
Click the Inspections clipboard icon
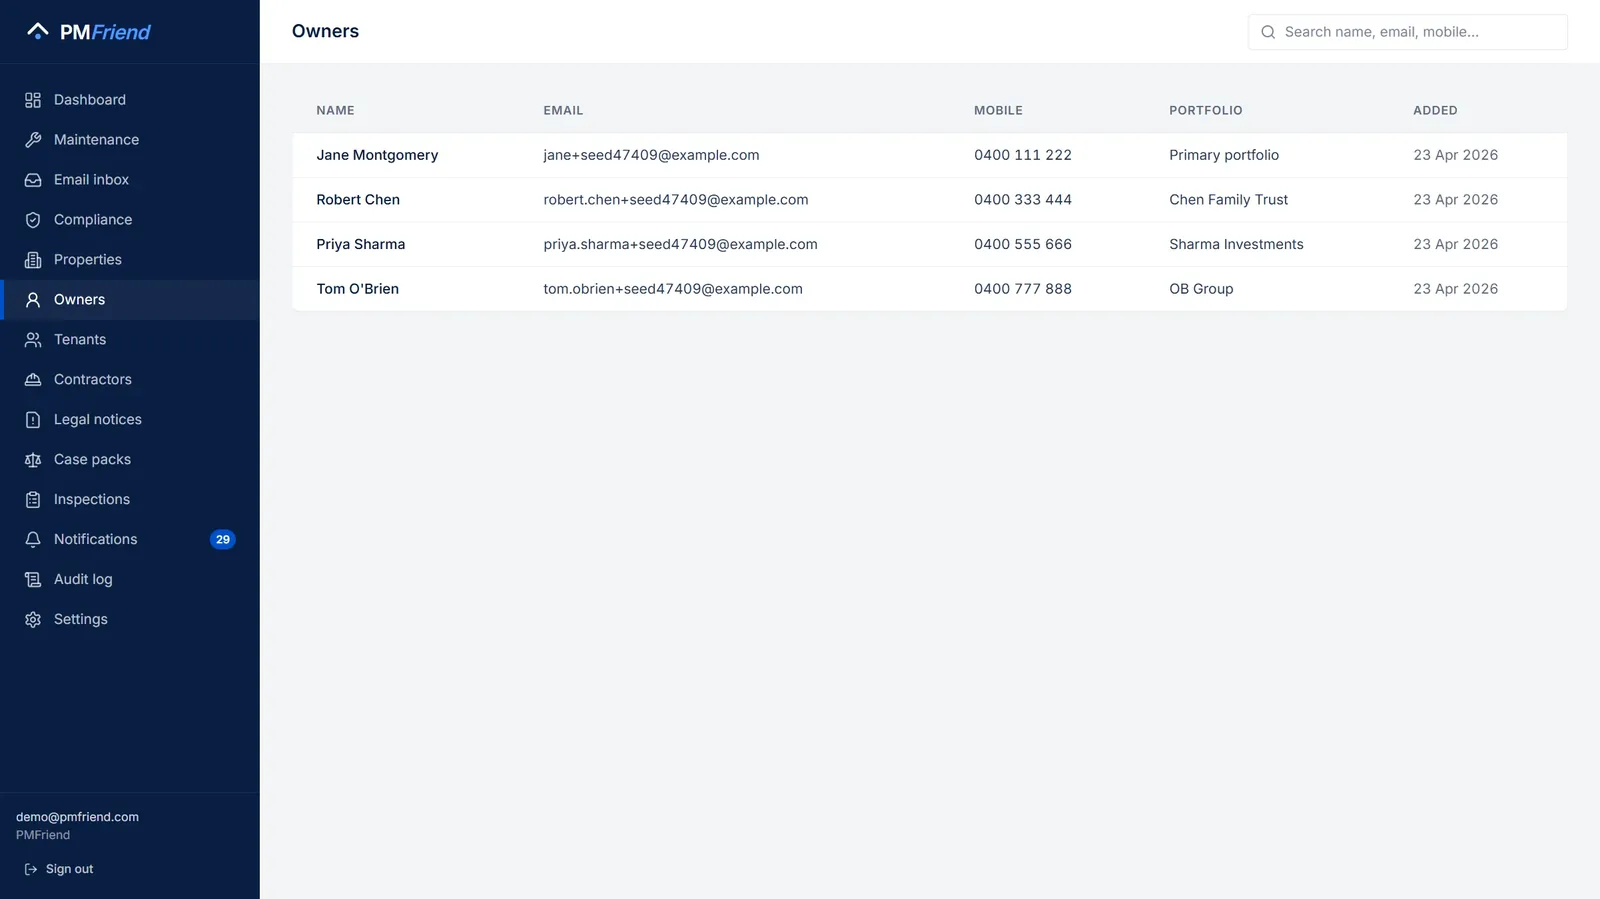[33, 500]
